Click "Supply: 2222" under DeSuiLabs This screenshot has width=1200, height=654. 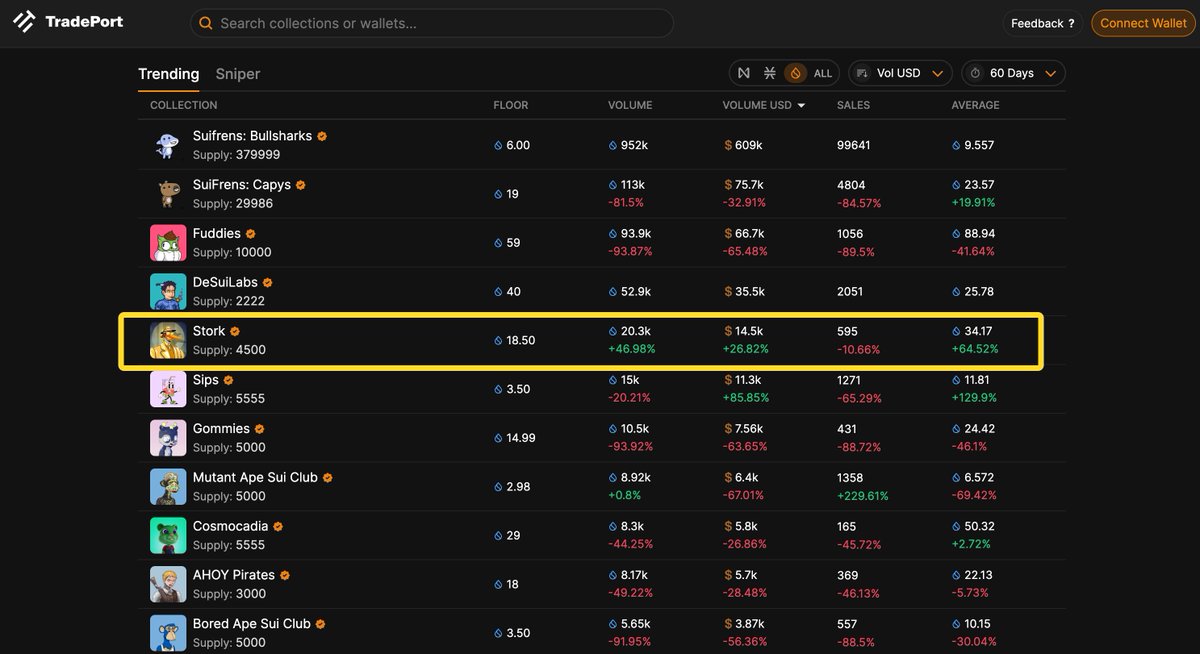[x=229, y=301]
